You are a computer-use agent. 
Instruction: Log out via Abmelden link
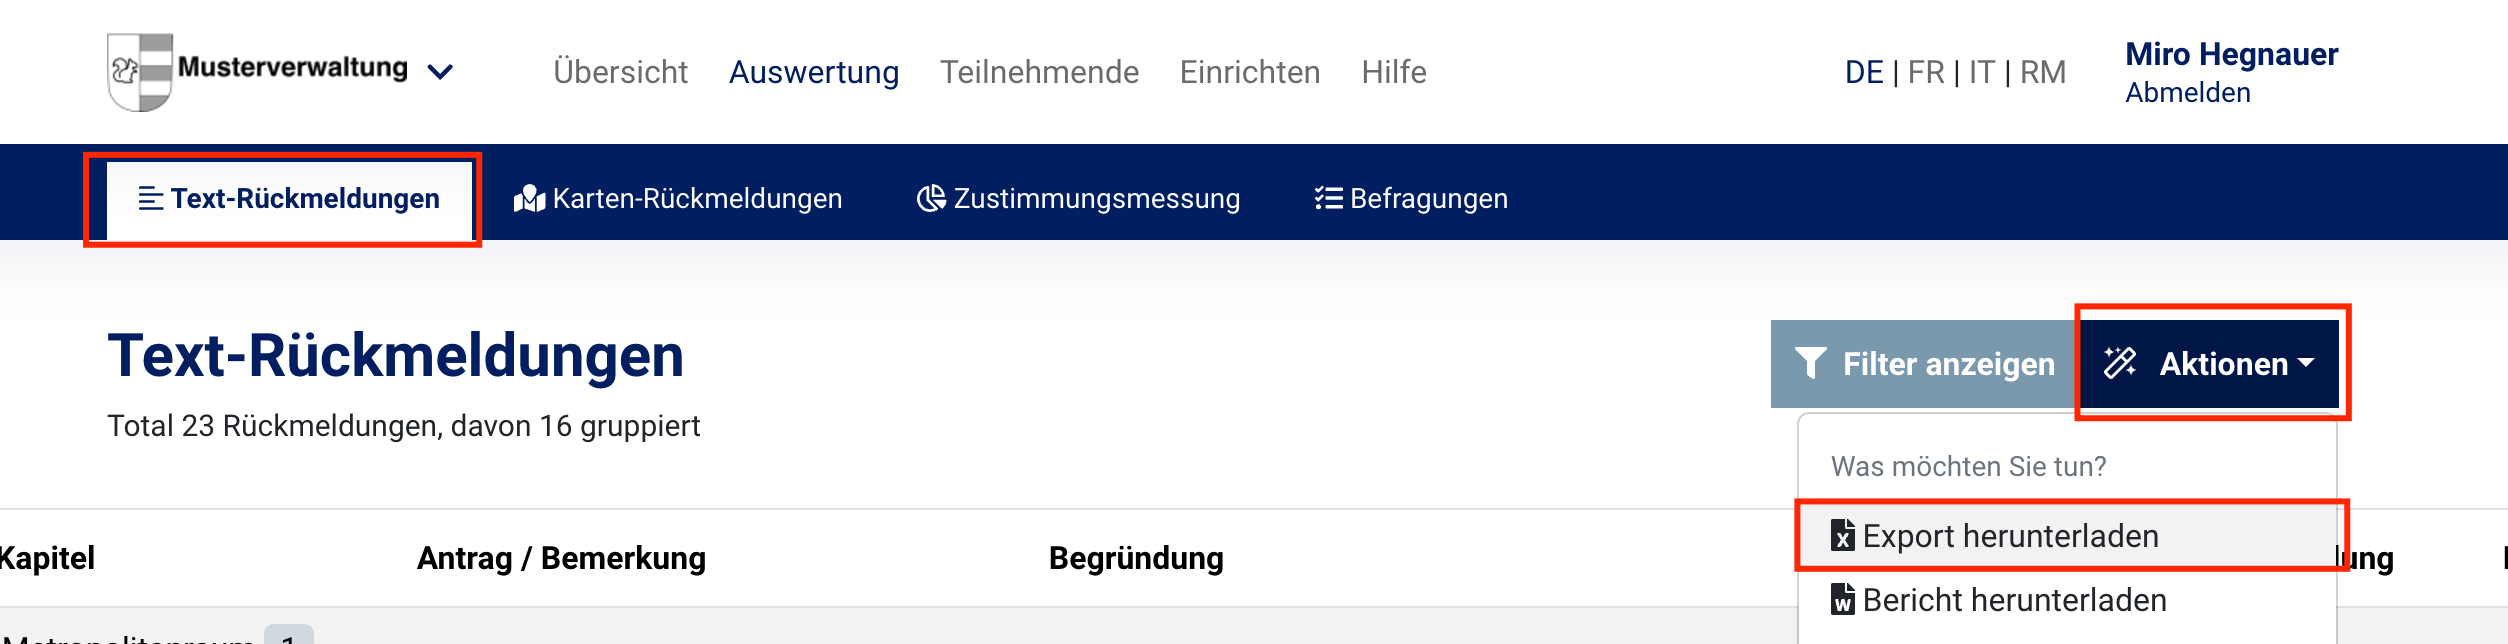(2188, 92)
